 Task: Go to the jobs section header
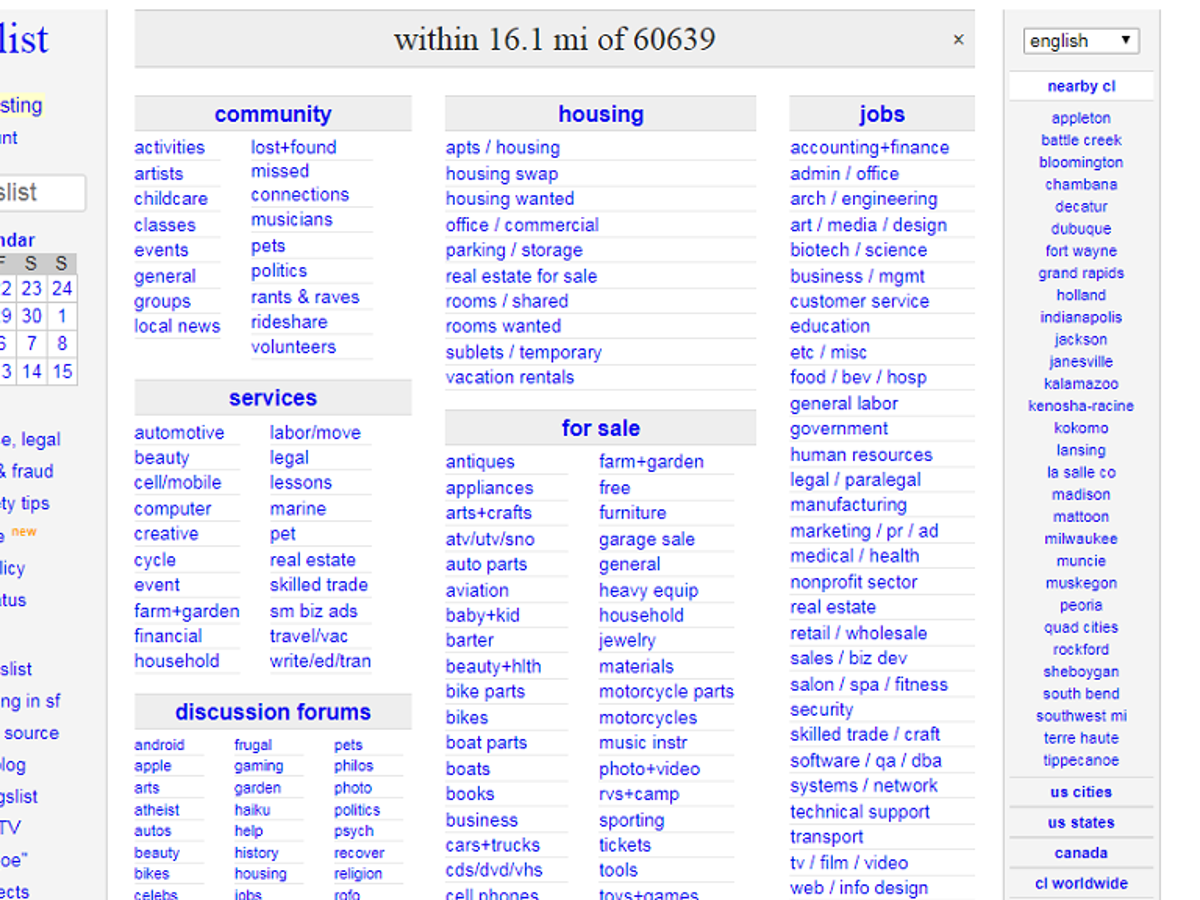click(x=881, y=115)
